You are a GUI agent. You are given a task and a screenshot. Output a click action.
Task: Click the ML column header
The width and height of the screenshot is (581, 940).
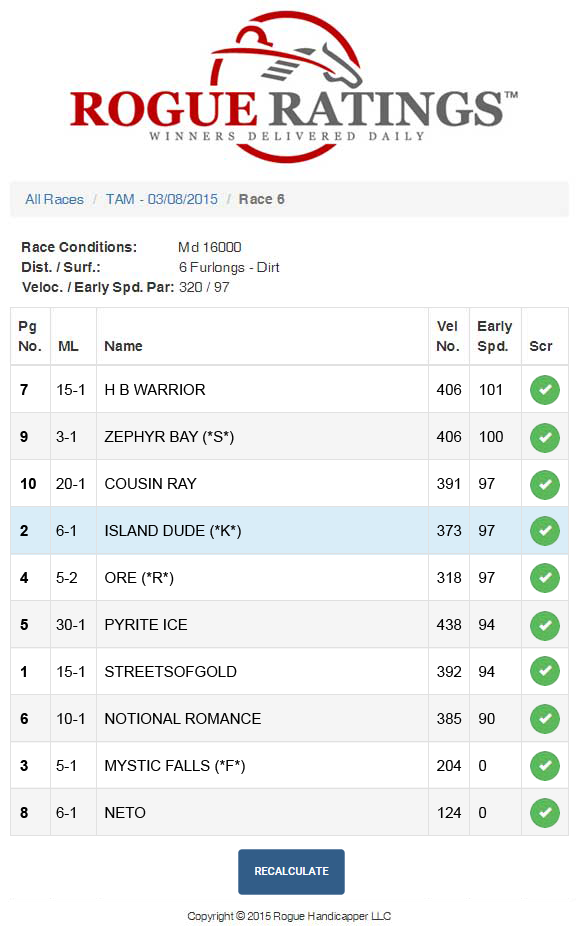coord(68,346)
